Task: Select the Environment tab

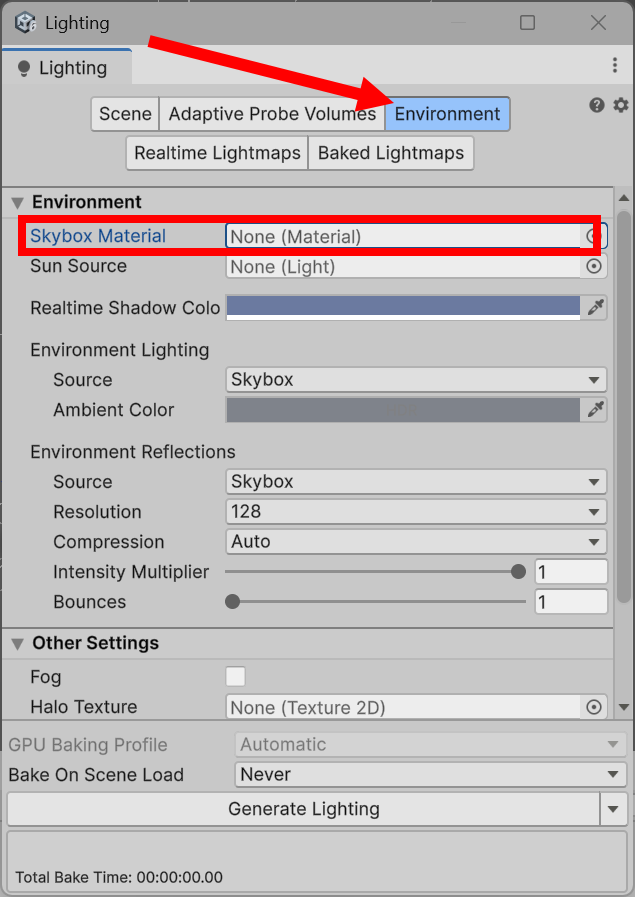Action: (447, 114)
